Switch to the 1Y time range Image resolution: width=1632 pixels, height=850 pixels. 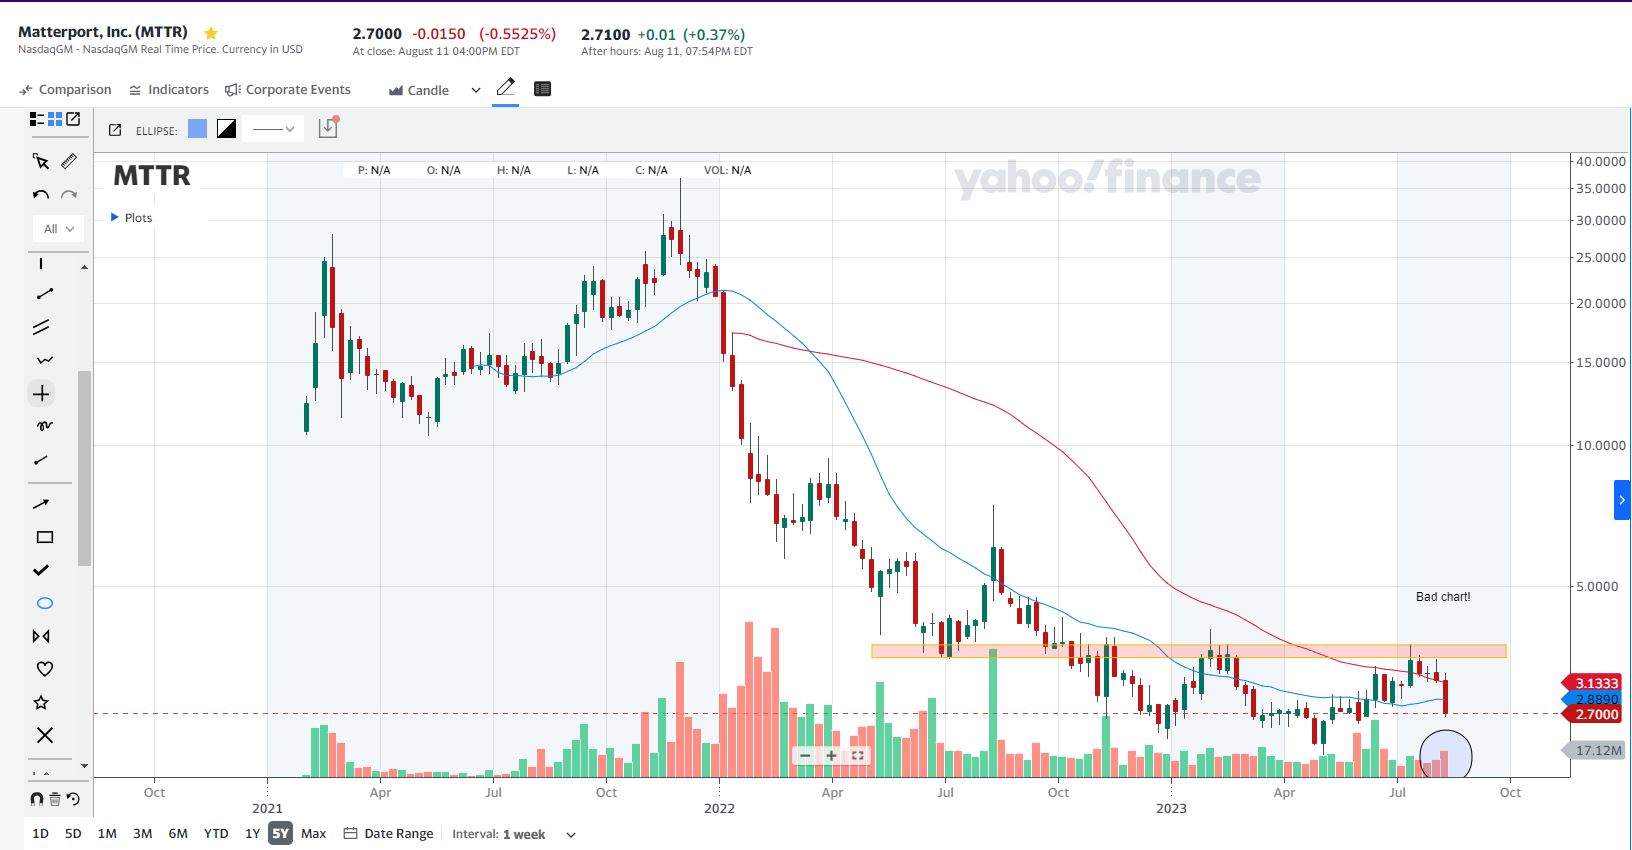pyautogui.click(x=252, y=833)
